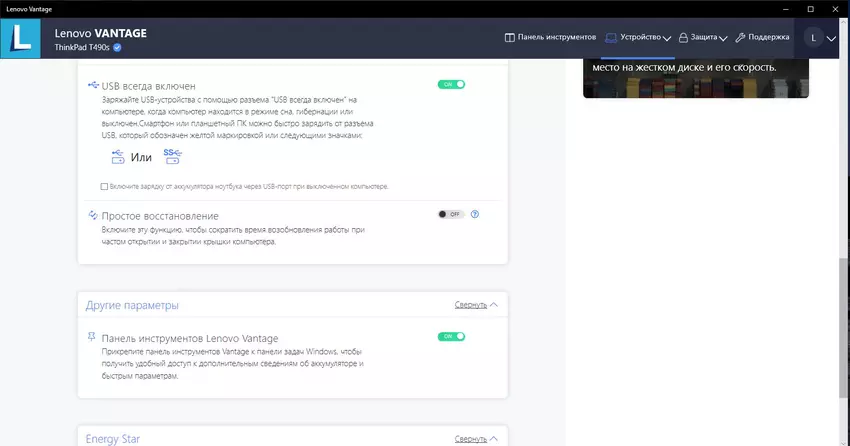The width and height of the screenshot is (850, 446).
Task: Click the verified badge beside ThinkPad T490s
Action: [118, 47]
